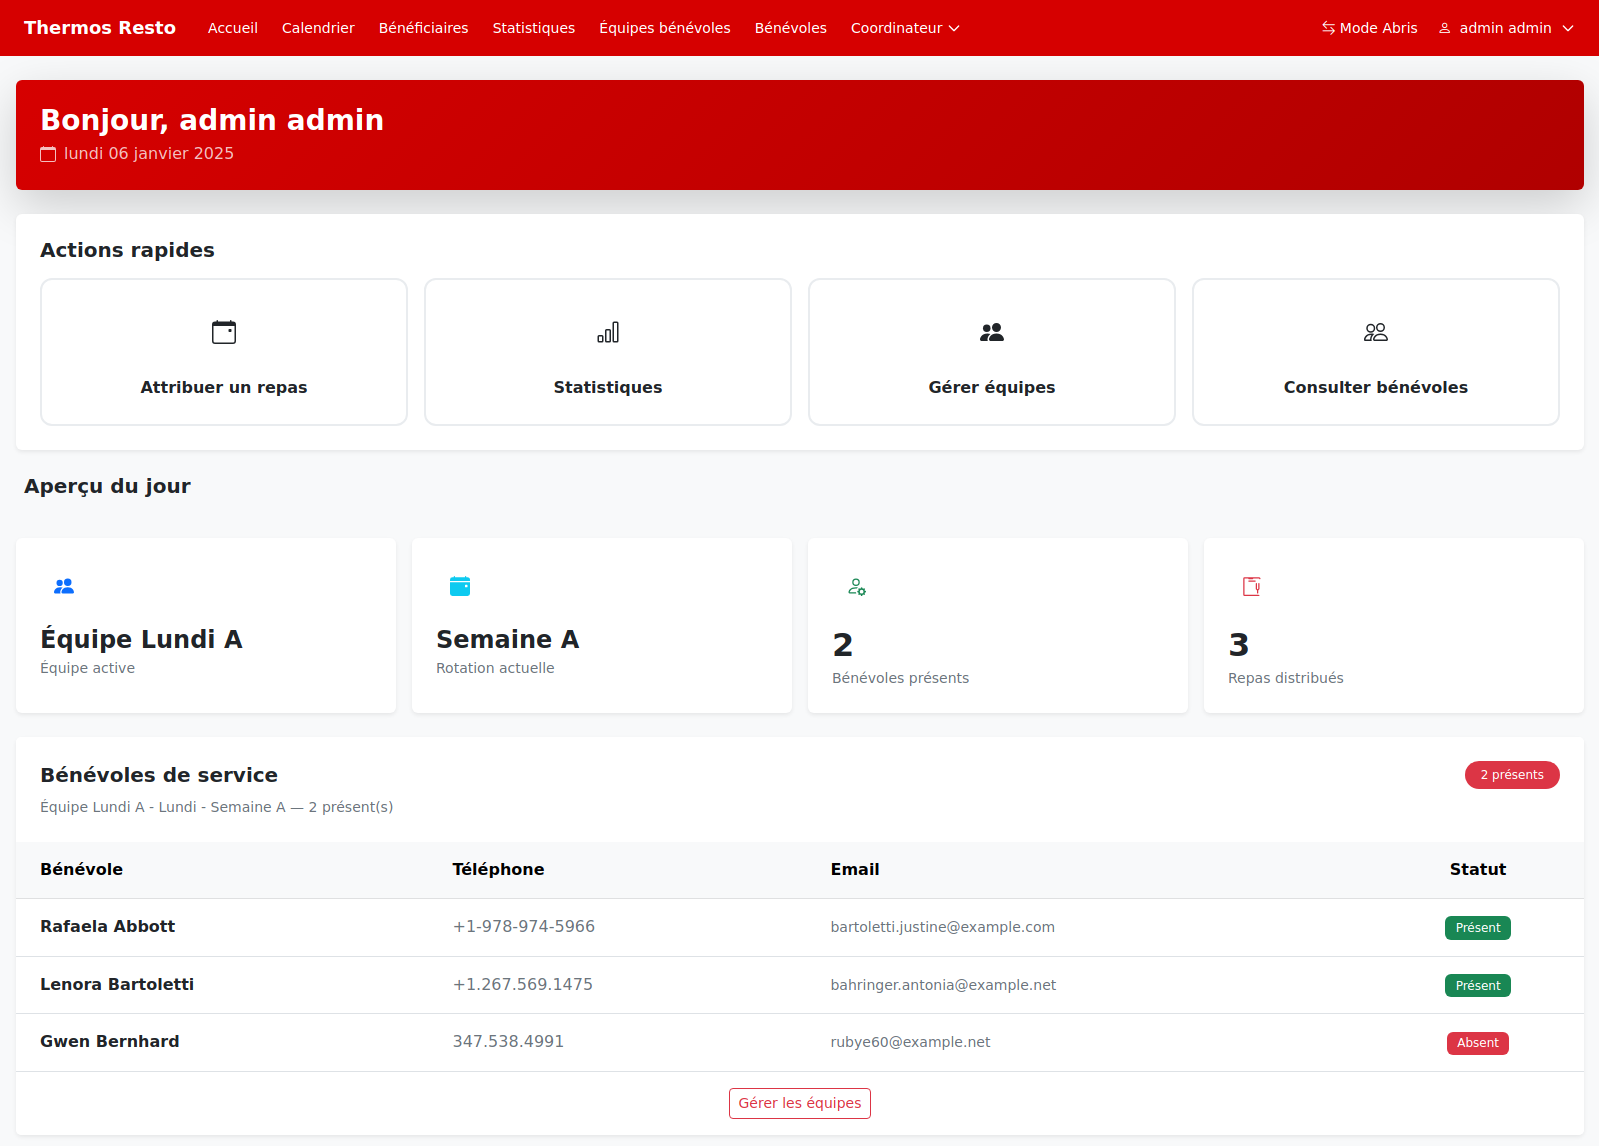Screen dimensions: 1599x1146
Task: Click the 2 présents red badge
Action: pos(1512,775)
